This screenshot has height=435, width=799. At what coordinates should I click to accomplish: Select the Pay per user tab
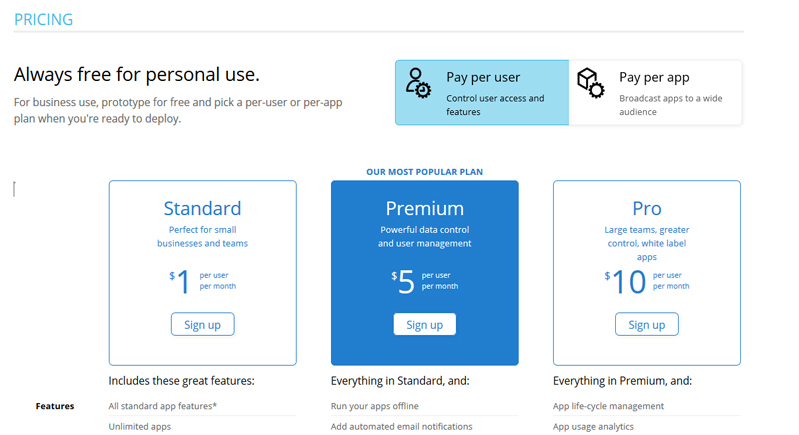[482, 93]
